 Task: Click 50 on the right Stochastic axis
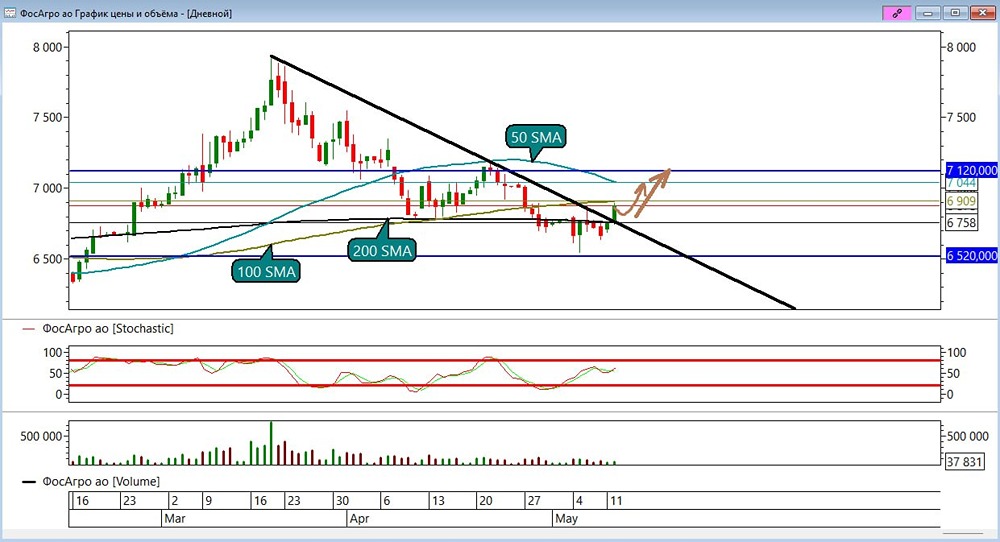pyautogui.click(x=953, y=374)
